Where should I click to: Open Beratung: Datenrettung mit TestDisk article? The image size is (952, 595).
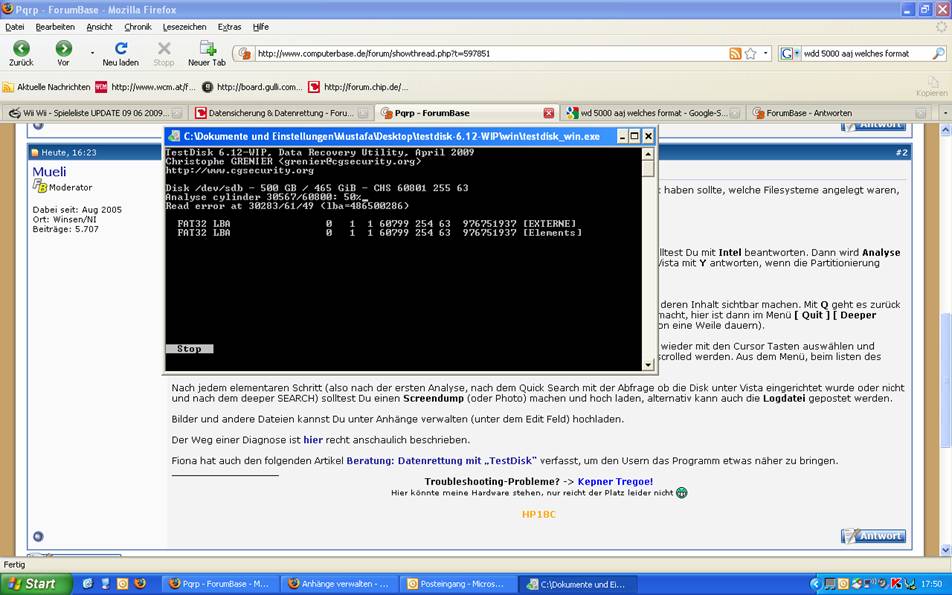[441, 461]
